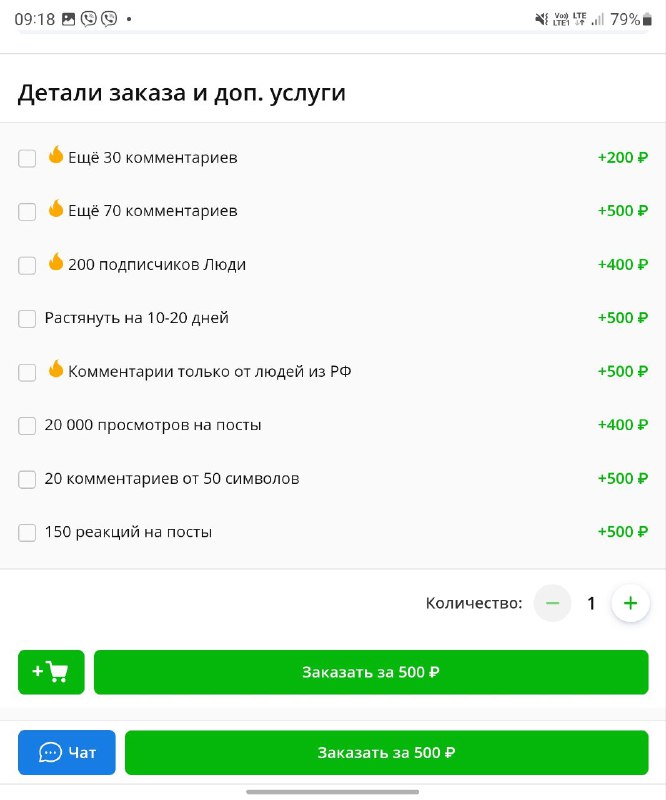Decrease quantity with the minus button
The image size is (666, 800).
(x=552, y=603)
